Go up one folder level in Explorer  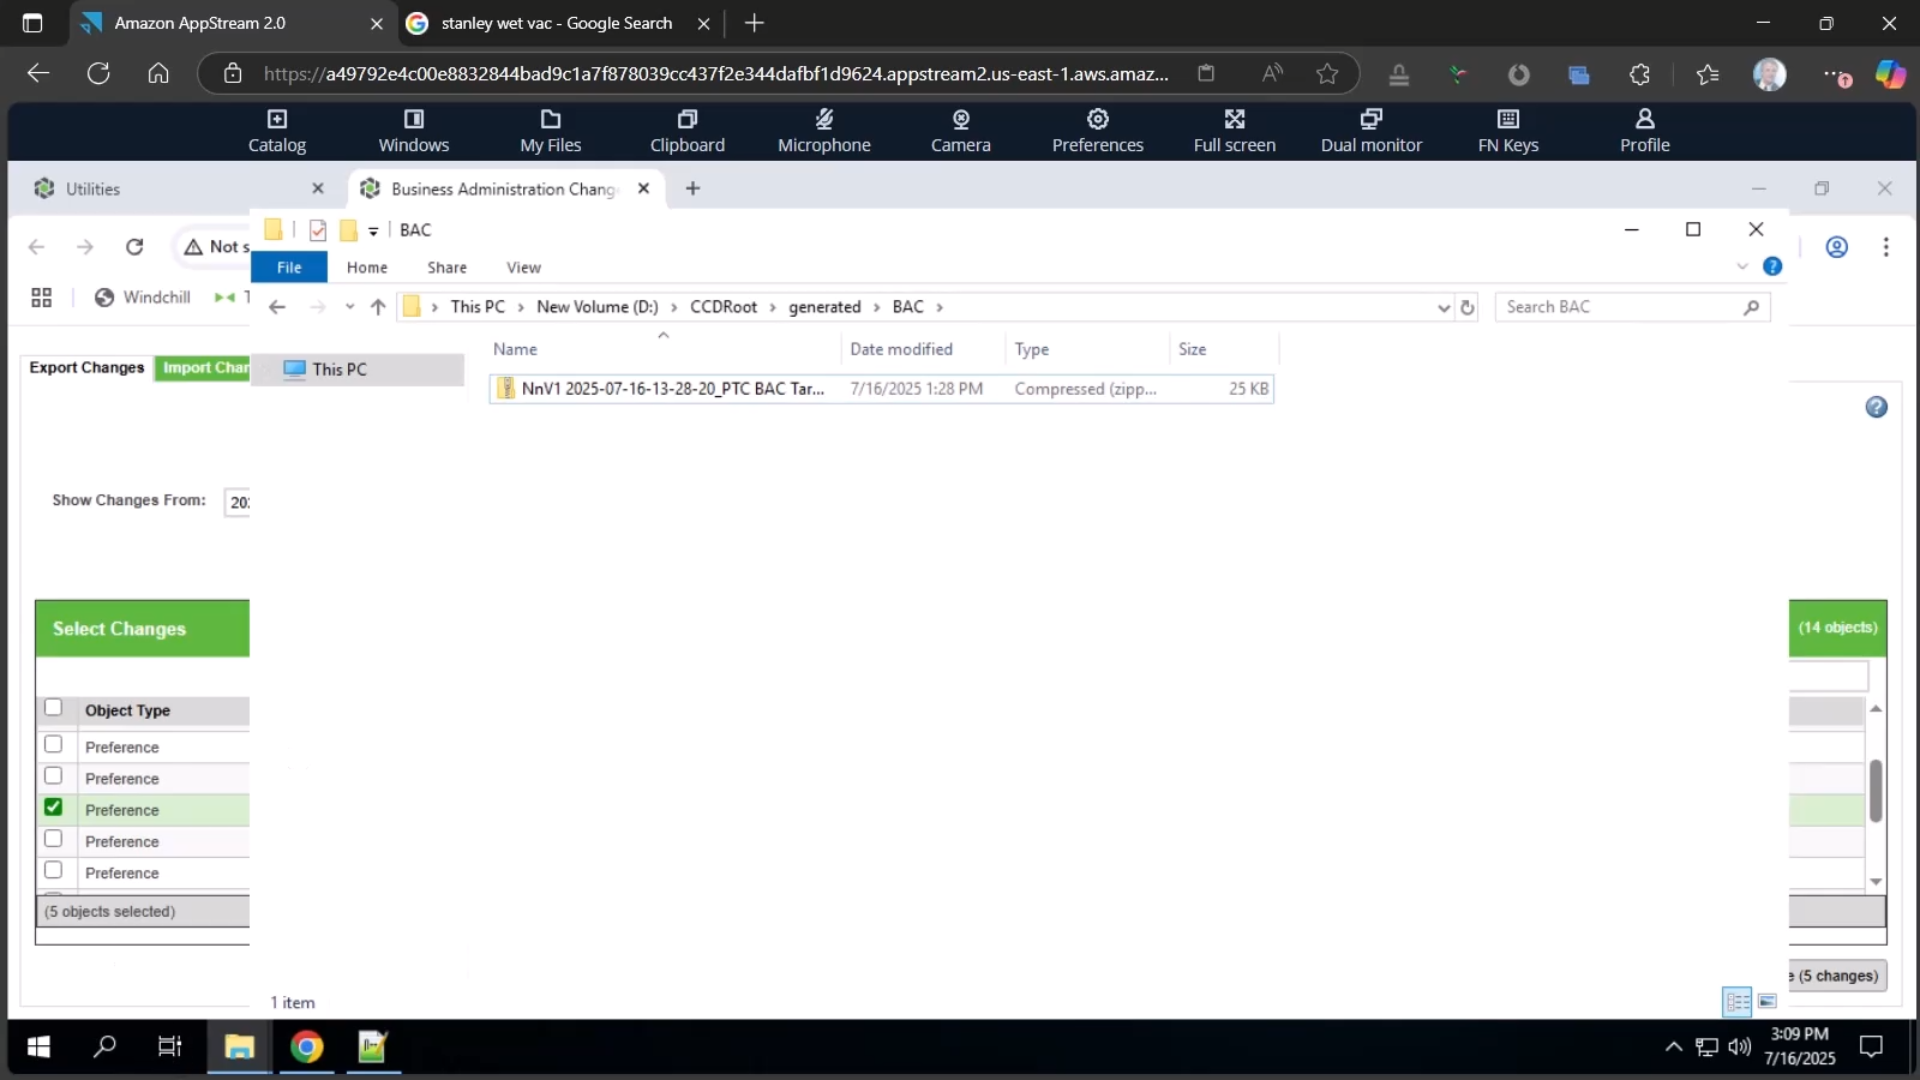point(377,307)
